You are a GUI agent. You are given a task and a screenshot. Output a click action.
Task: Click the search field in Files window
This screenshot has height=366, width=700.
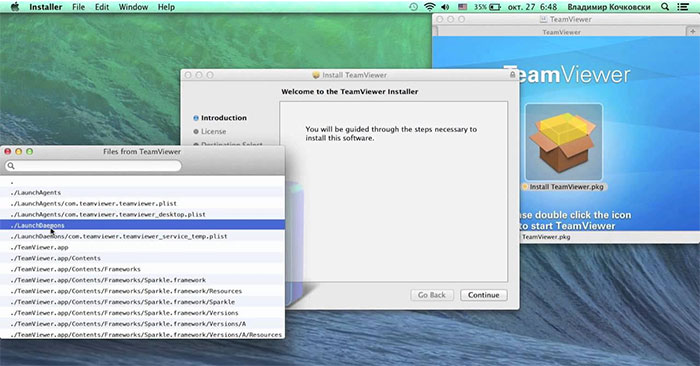(x=93, y=166)
